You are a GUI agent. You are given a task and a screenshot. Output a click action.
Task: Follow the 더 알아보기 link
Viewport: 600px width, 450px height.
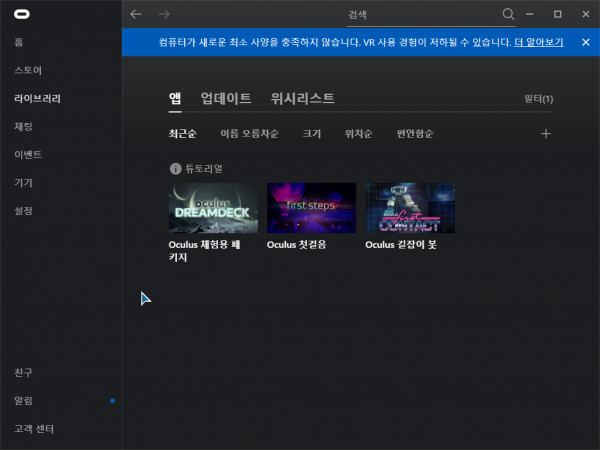tap(538, 42)
